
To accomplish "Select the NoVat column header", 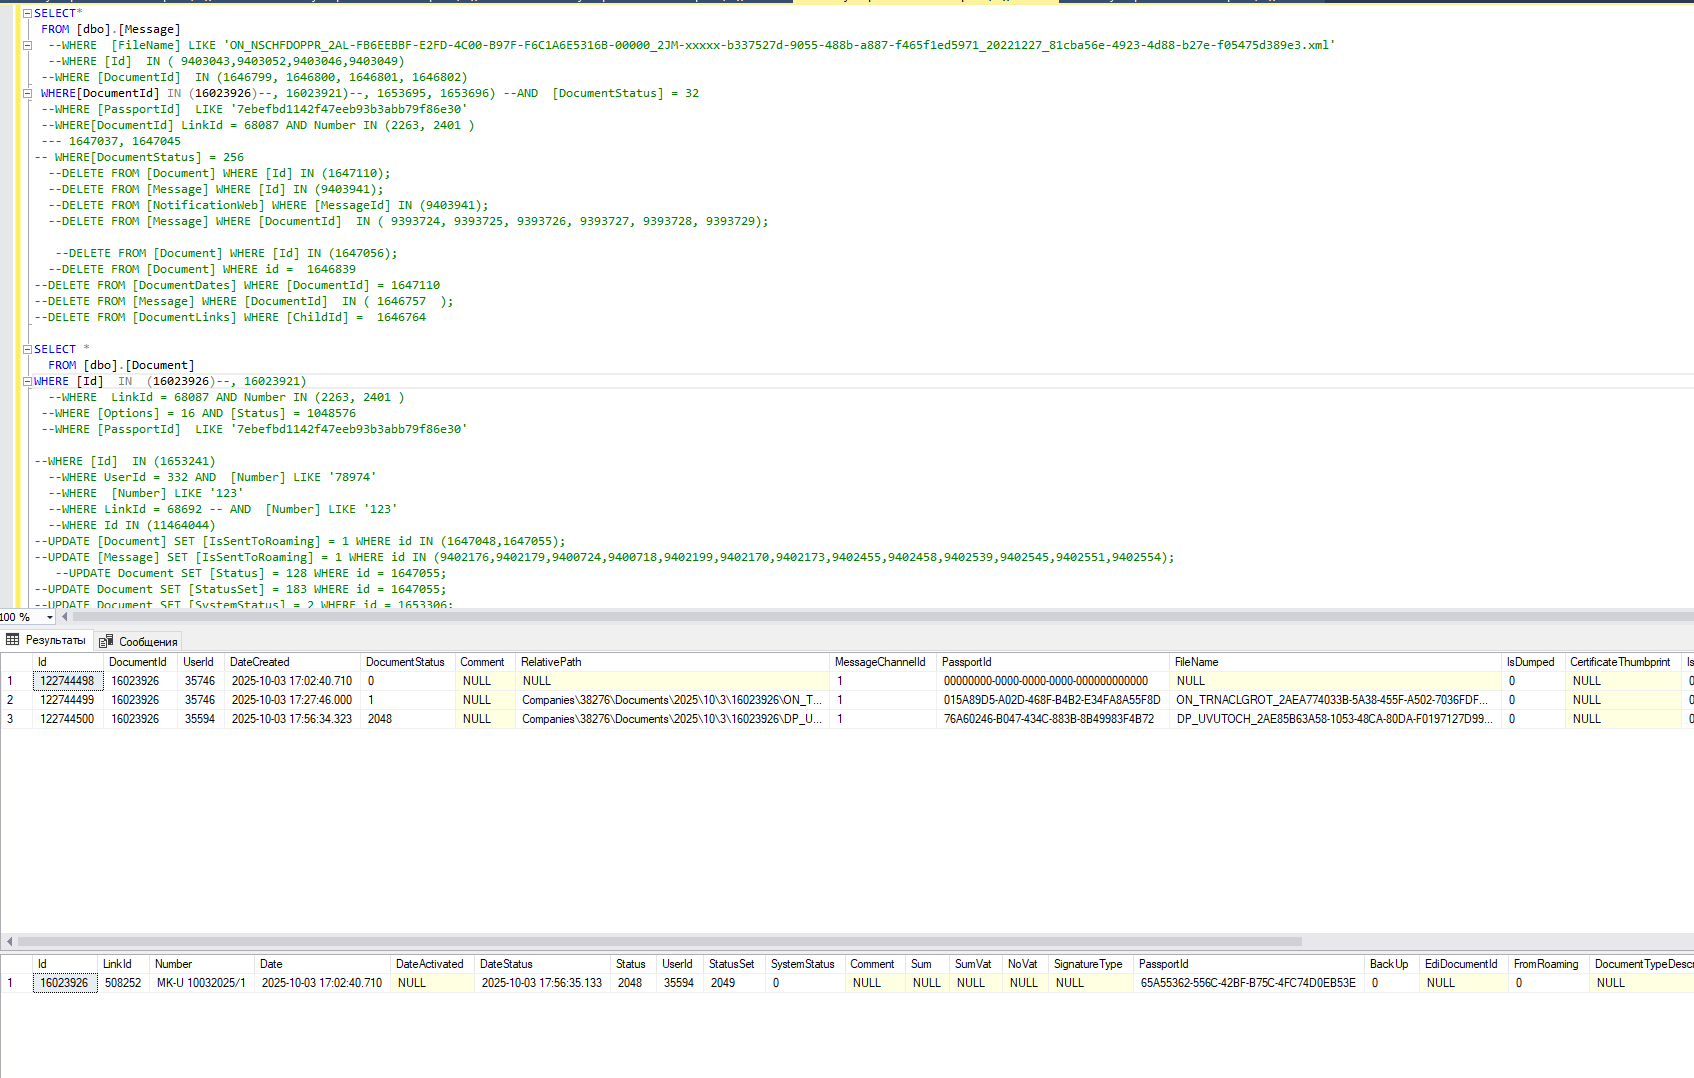I will (1026, 964).
